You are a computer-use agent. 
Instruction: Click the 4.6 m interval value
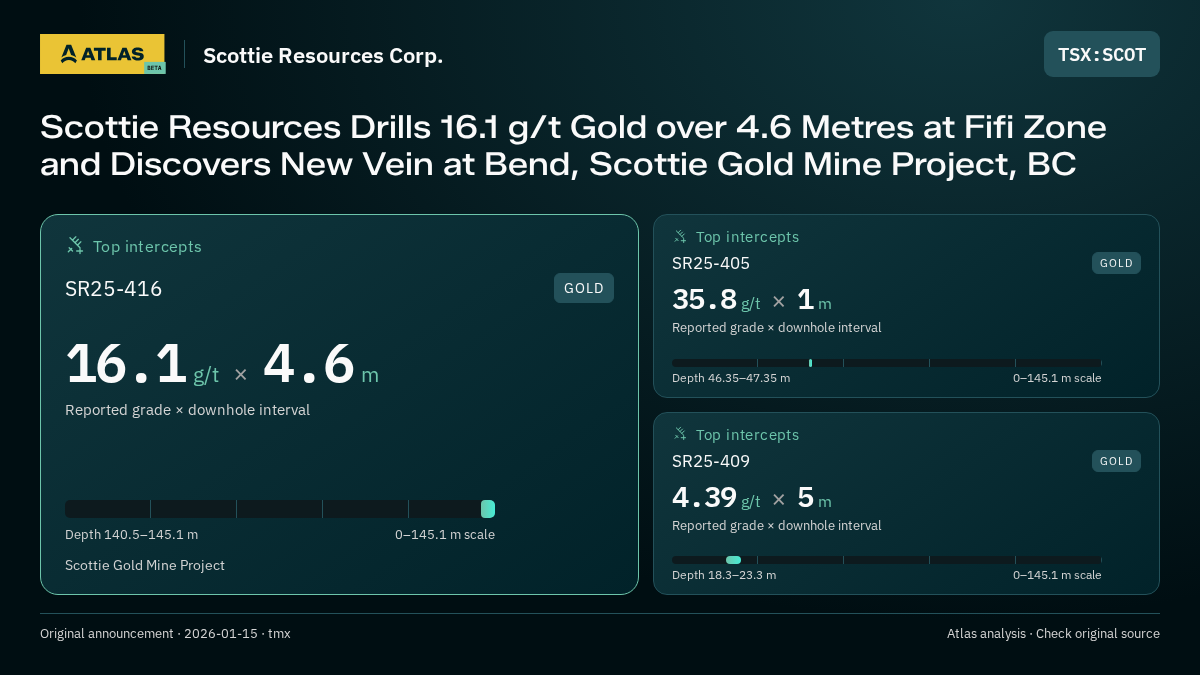pyautogui.click(x=321, y=365)
